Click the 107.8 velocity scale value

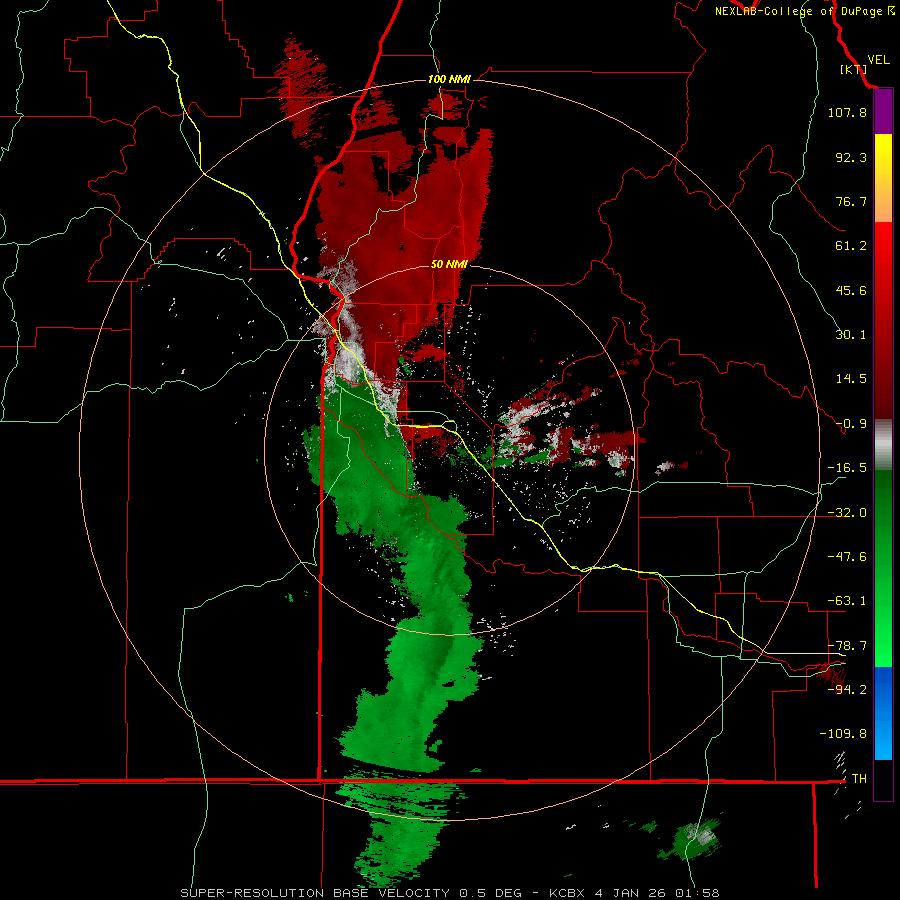click(x=847, y=112)
